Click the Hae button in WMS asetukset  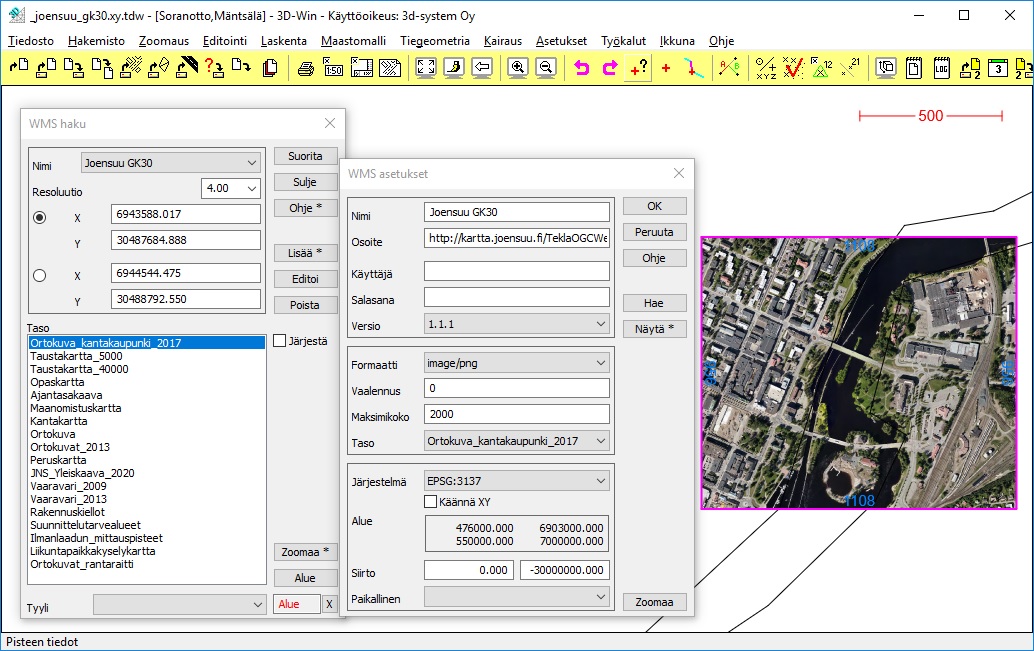click(654, 303)
